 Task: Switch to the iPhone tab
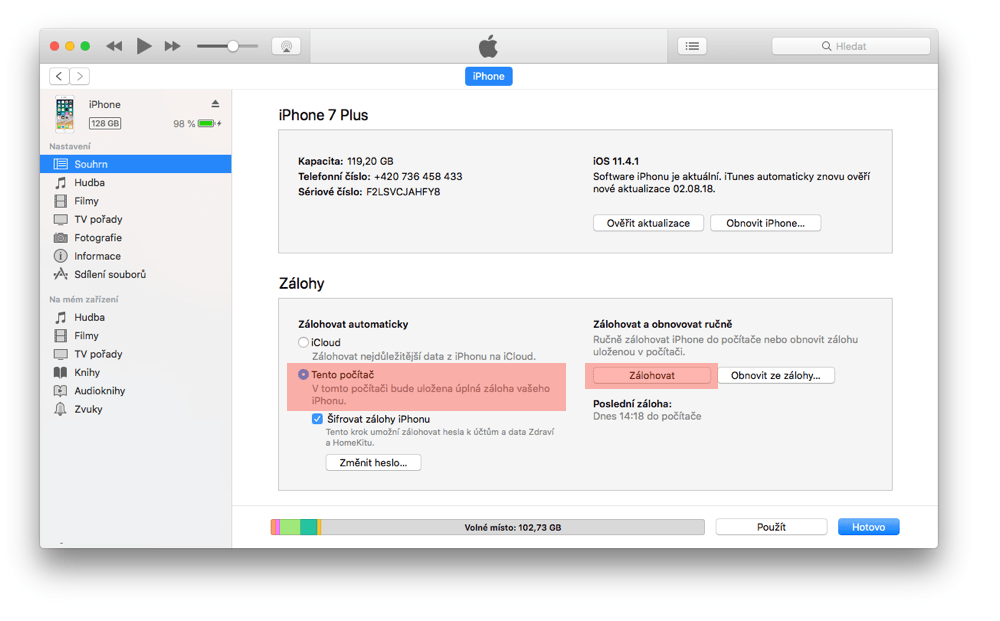488,76
